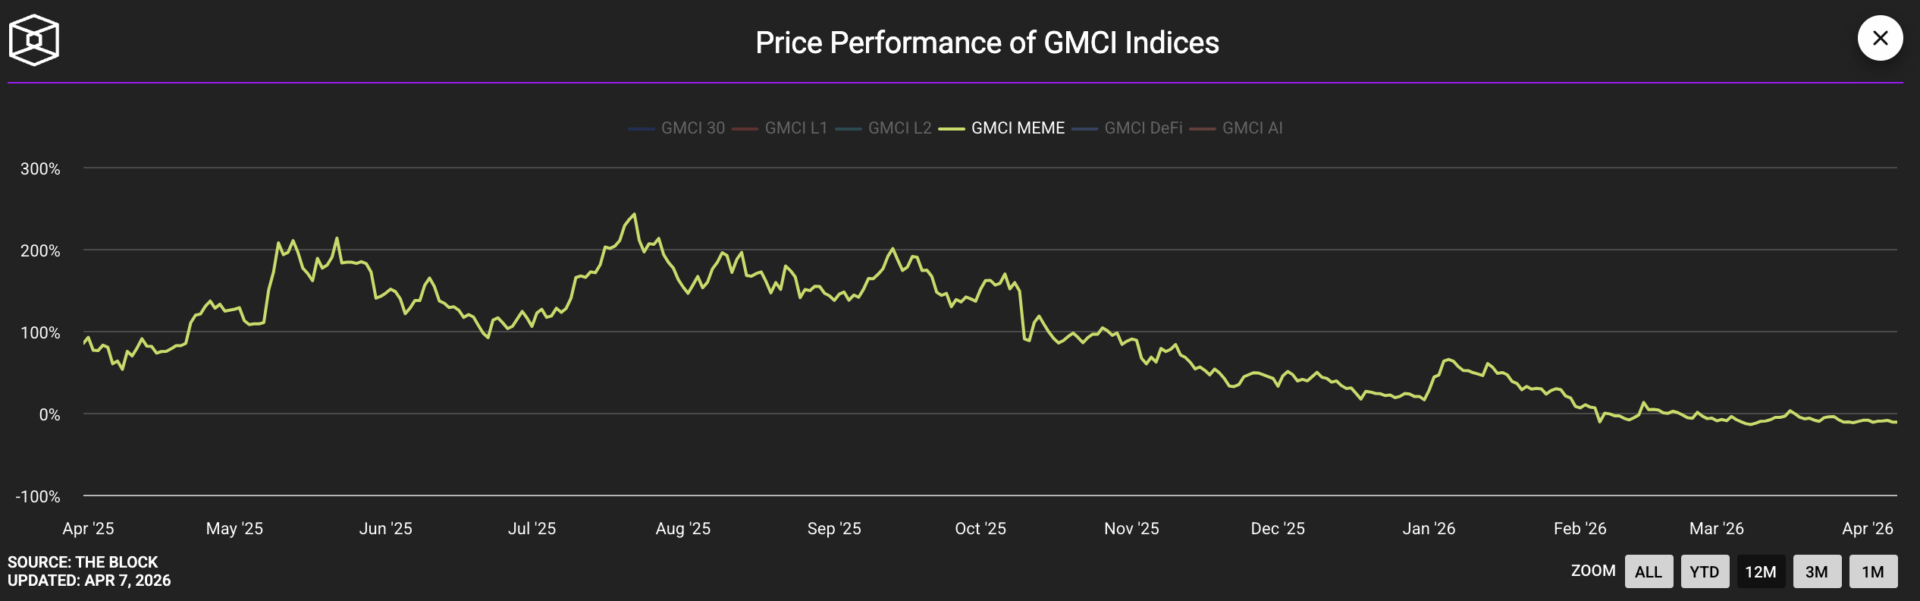Viewport: 1920px width, 601px height.
Task: Zoom chart to 3M
Action: (1816, 572)
